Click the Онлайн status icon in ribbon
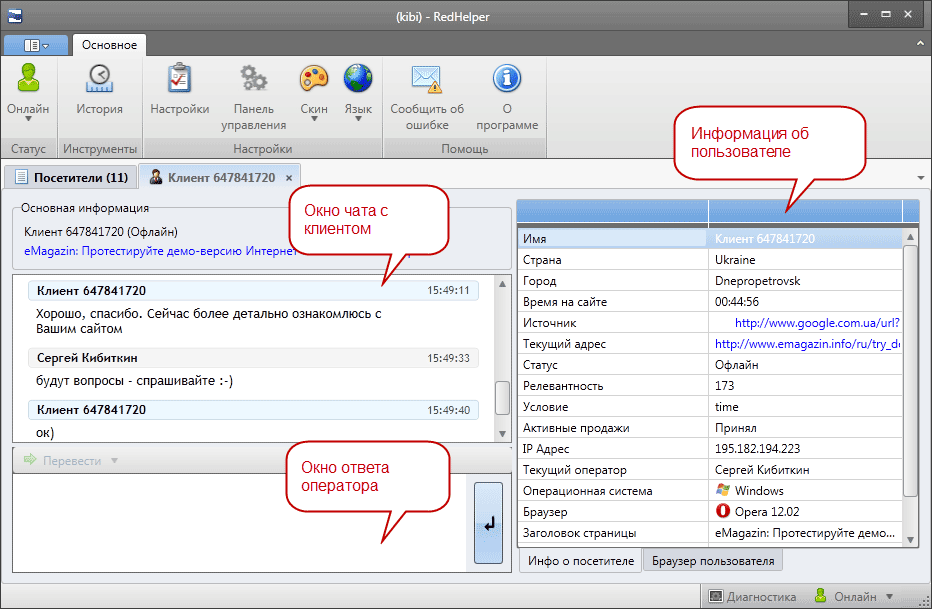This screenshot has width=932, height=609. (x=28, y=79)
